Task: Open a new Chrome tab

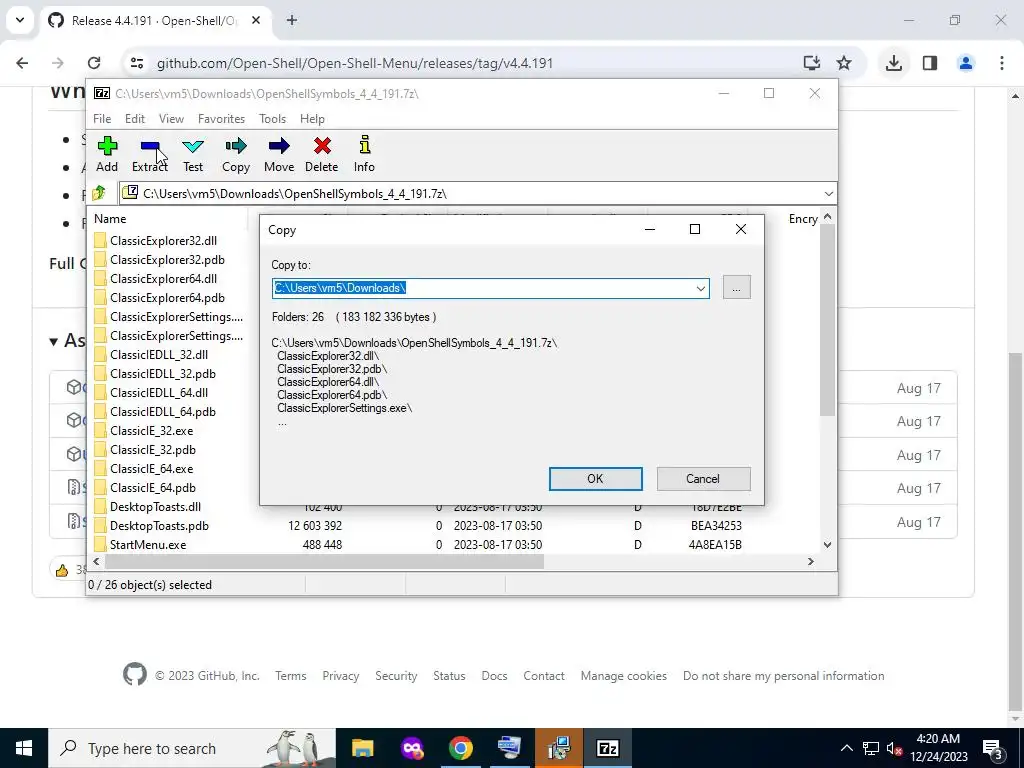Action: point(292,20)
